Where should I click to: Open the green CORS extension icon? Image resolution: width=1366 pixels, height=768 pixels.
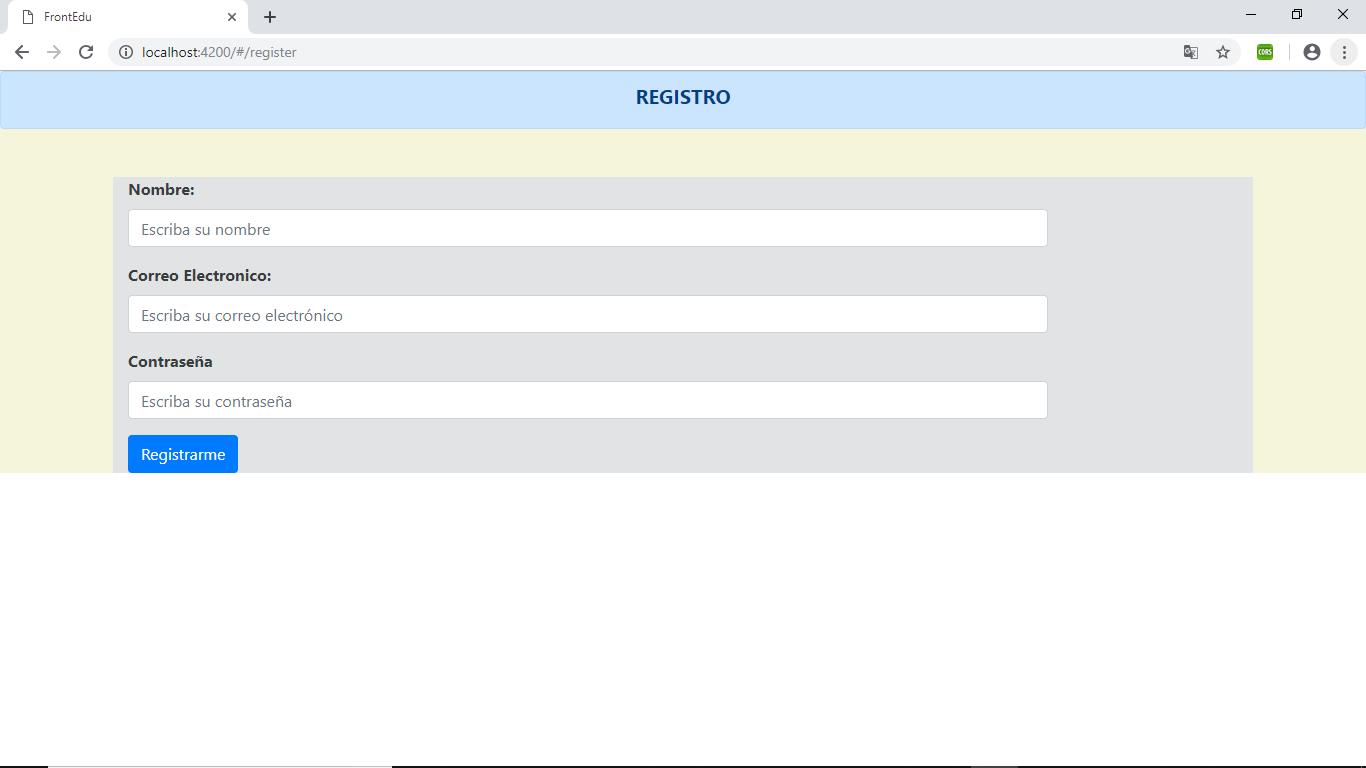click(1265, 52)
